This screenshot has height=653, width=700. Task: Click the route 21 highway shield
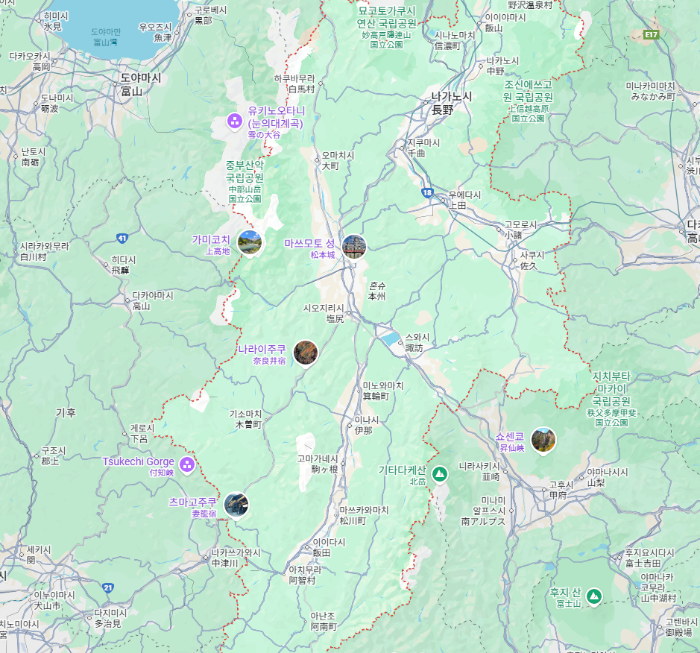pos(108,587)
